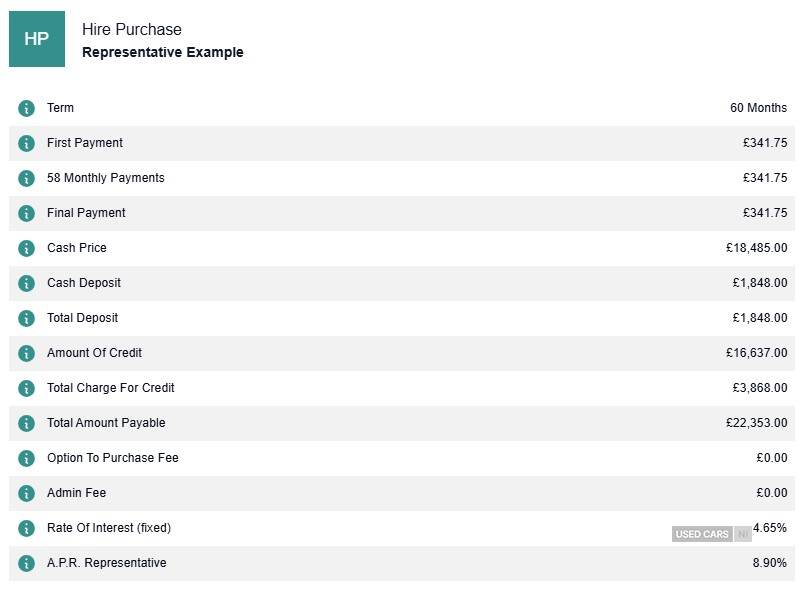Click Total Charge For Credit info icon
Viewport: 809px width, 589px height.
click(27, 388)
